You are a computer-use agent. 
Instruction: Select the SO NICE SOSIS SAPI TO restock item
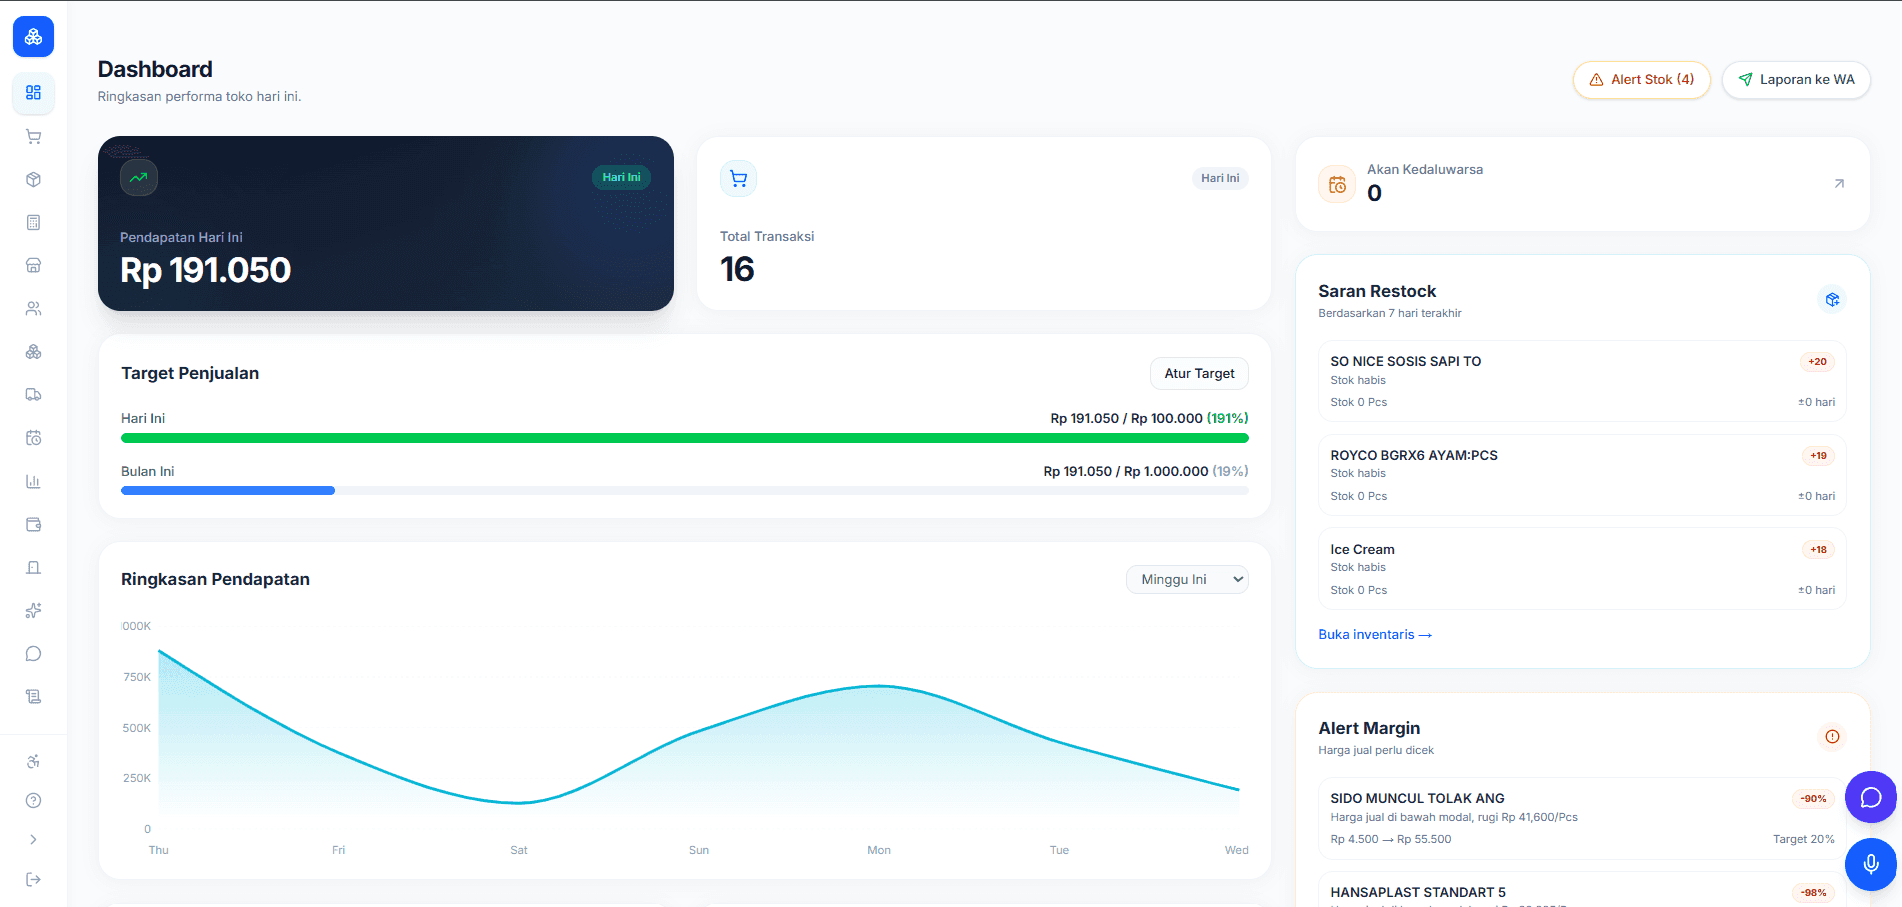pos(1582,381)
